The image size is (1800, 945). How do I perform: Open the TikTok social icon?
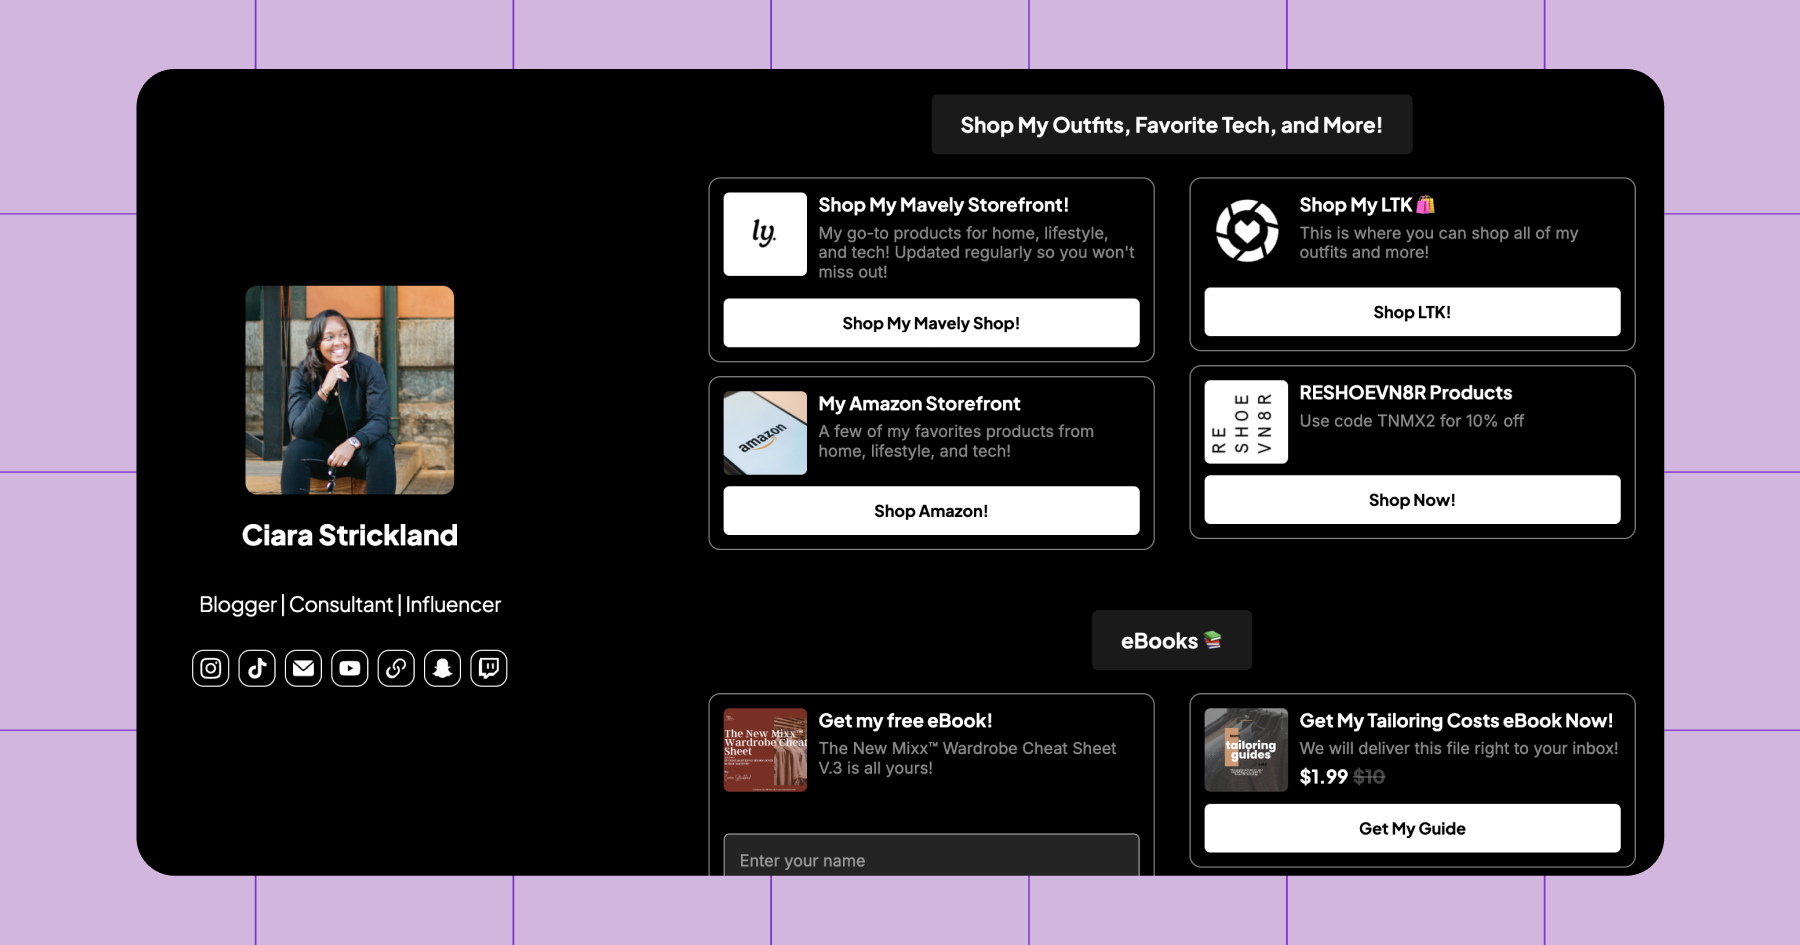pyautogui.click(x=257, y=668)
